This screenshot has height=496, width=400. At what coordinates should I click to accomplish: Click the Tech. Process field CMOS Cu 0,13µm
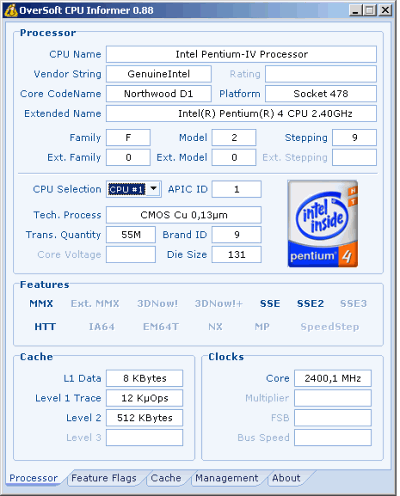(x=184, y=215)
